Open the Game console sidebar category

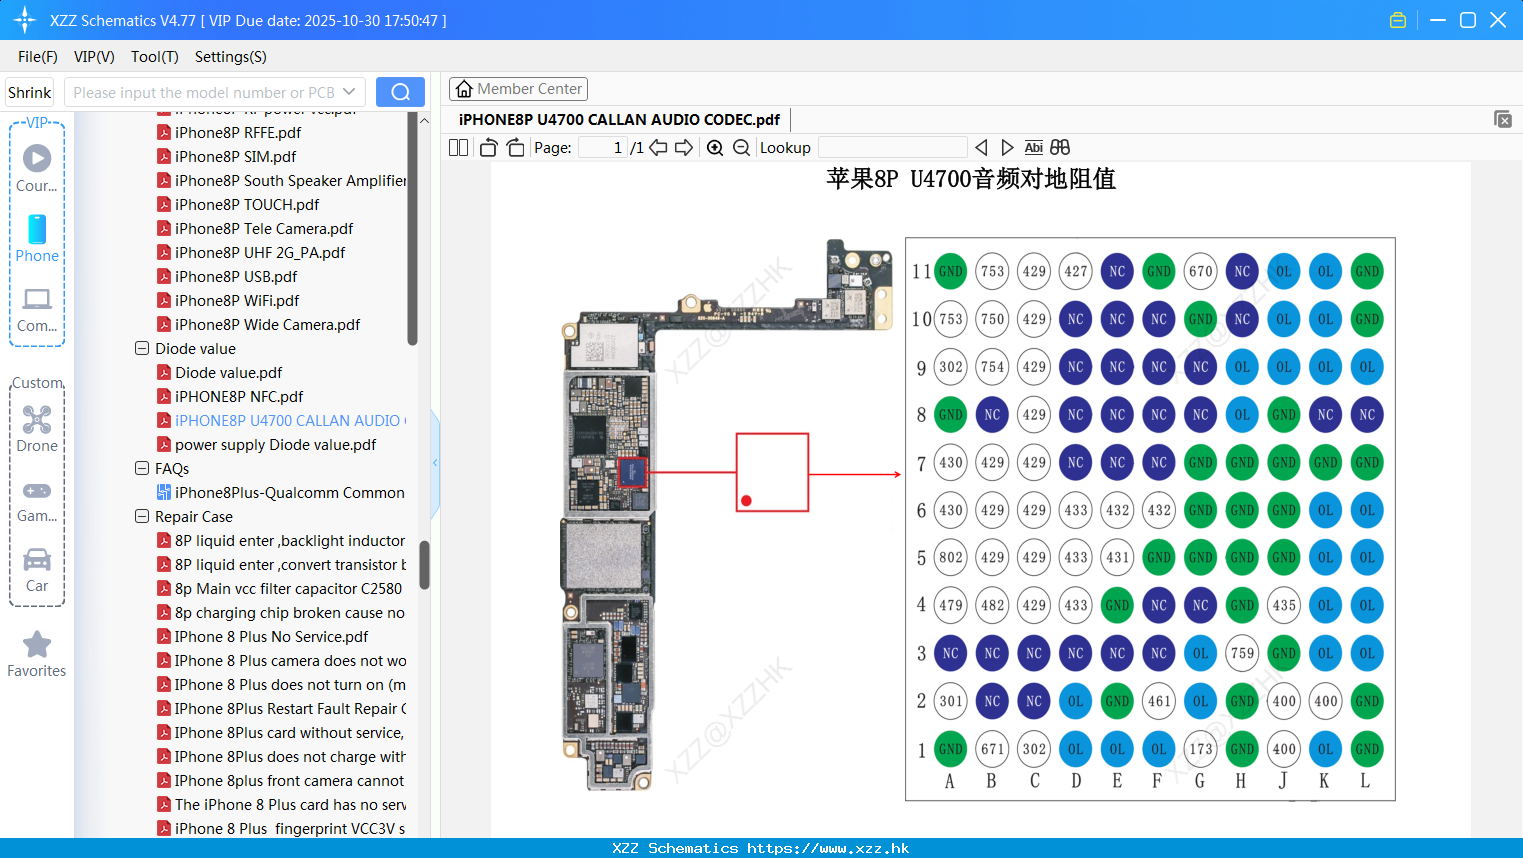(37, 500)
